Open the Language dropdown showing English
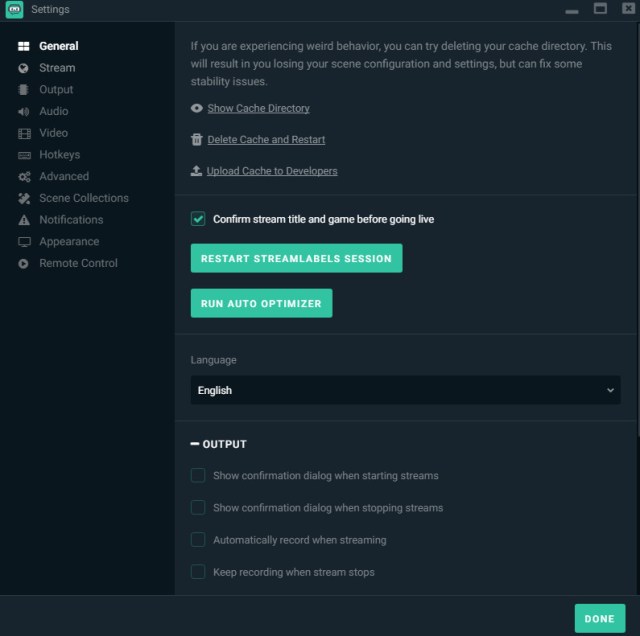 tap(405, 390)
